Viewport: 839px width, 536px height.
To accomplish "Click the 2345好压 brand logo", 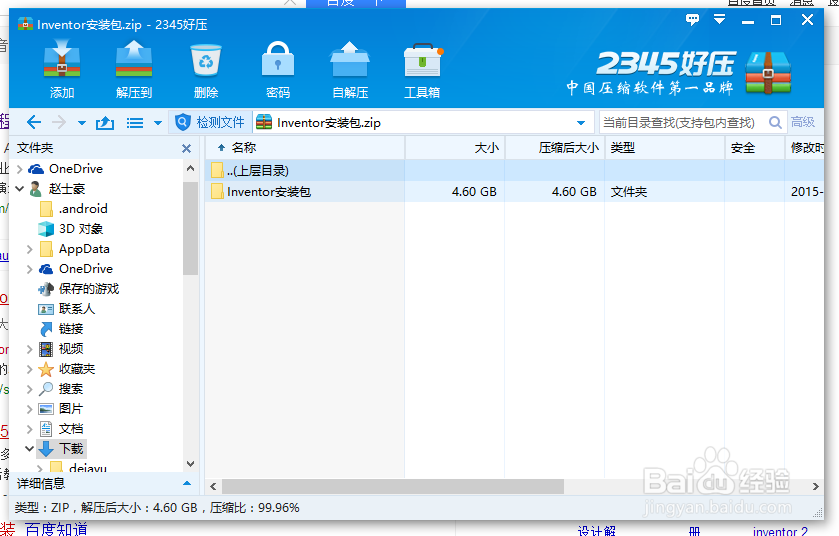I will pyautogui.click(x=678, y=72).
